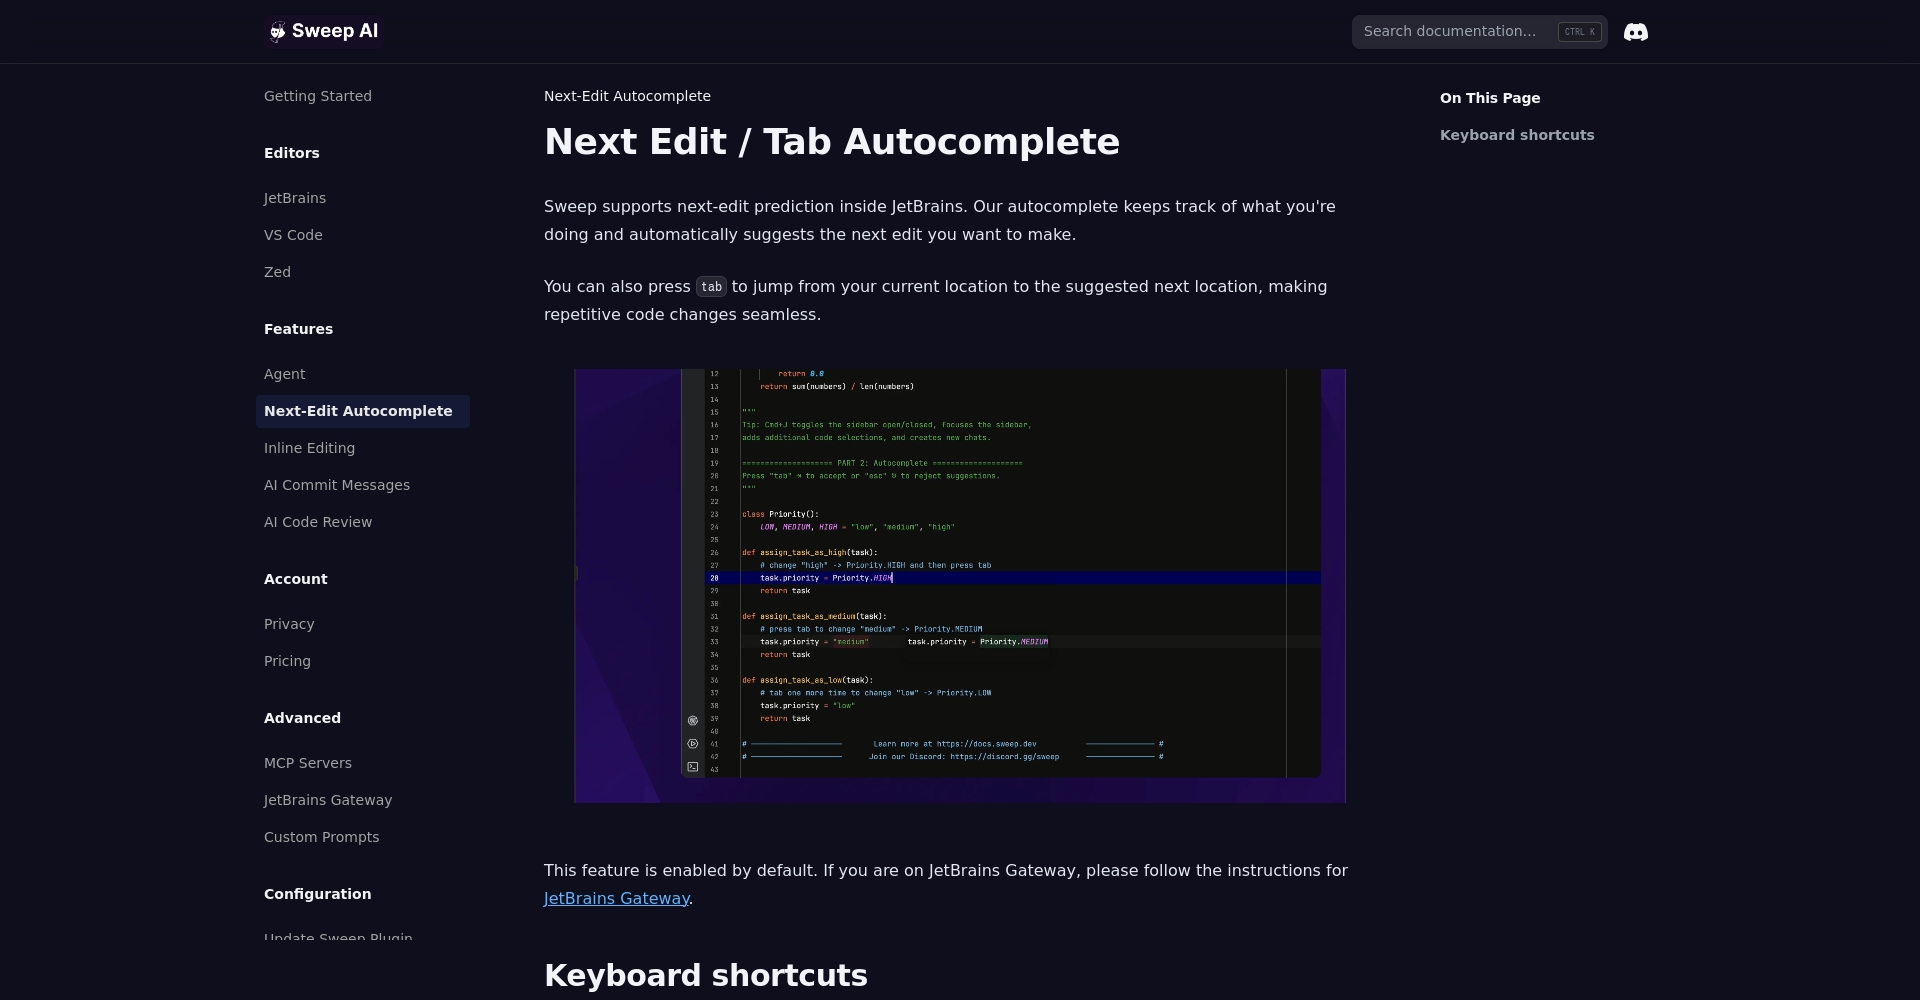Screen dimensions: 1920x1000
Task: Open the Discord icon link
Action: pos(1636,32)
